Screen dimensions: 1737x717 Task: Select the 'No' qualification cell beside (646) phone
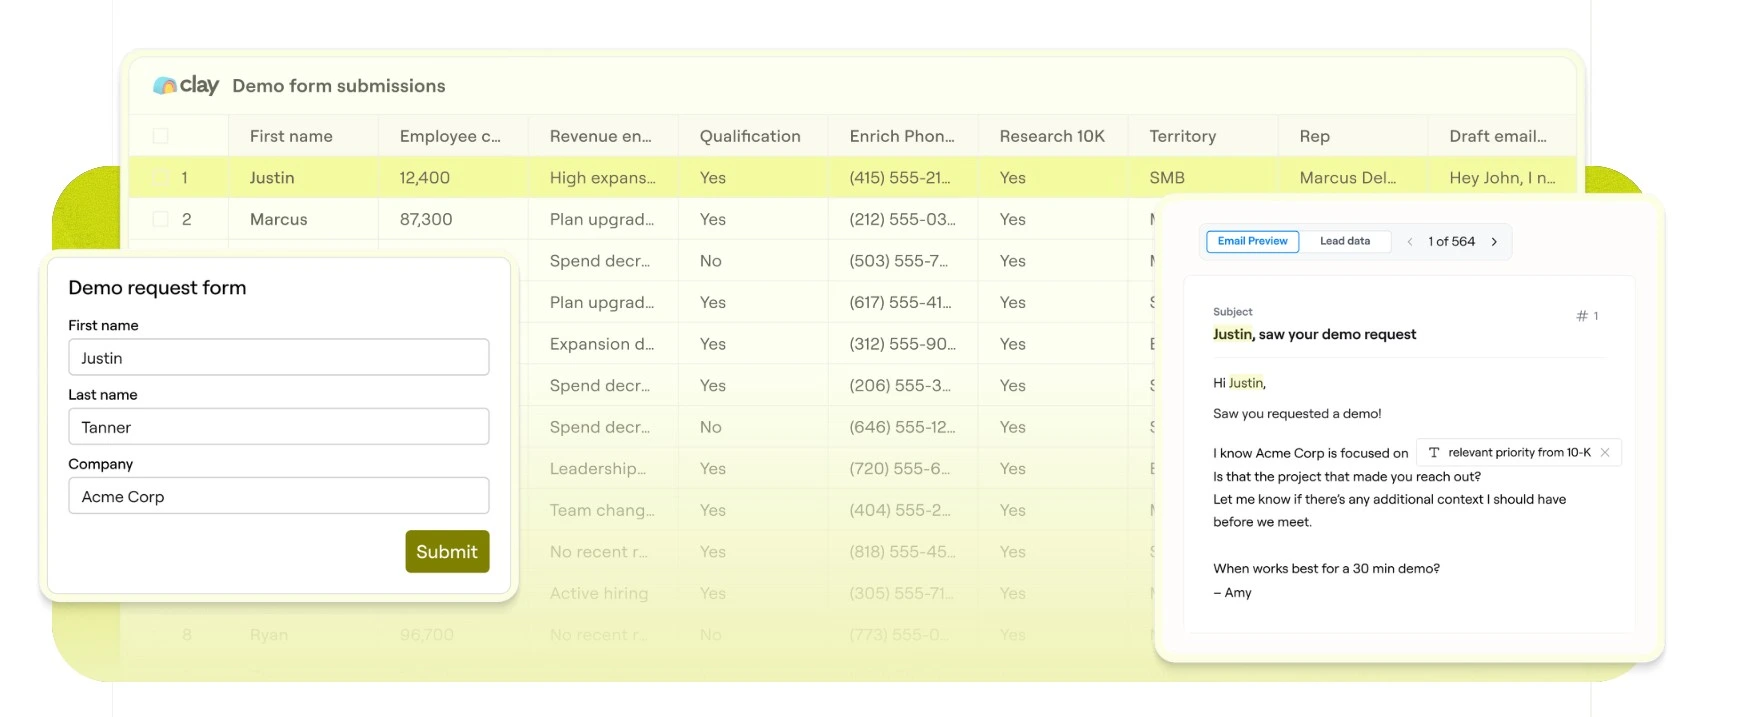(x=753, y=427)
